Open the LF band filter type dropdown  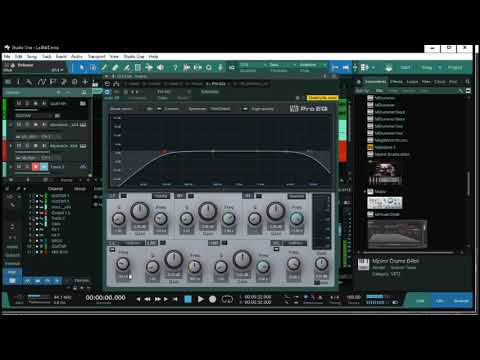[x=161, y=196]
